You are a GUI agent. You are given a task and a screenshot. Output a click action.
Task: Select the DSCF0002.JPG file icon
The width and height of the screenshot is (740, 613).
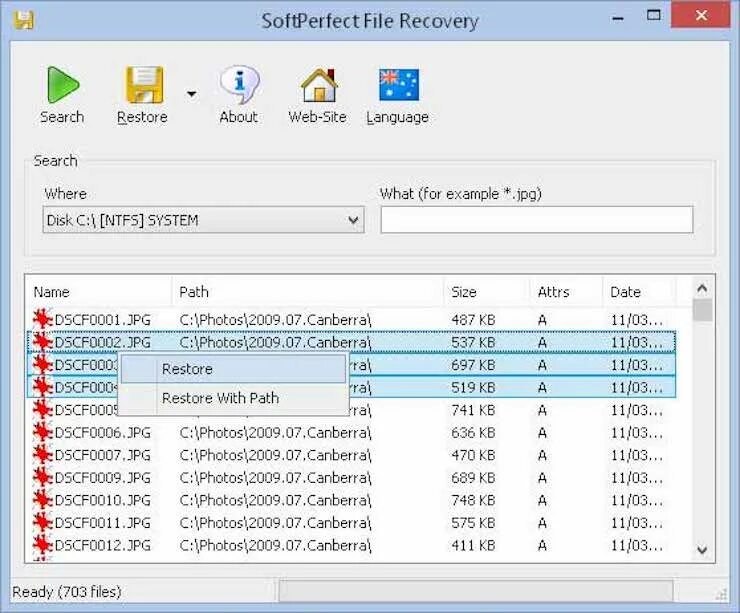pos(42,342)
